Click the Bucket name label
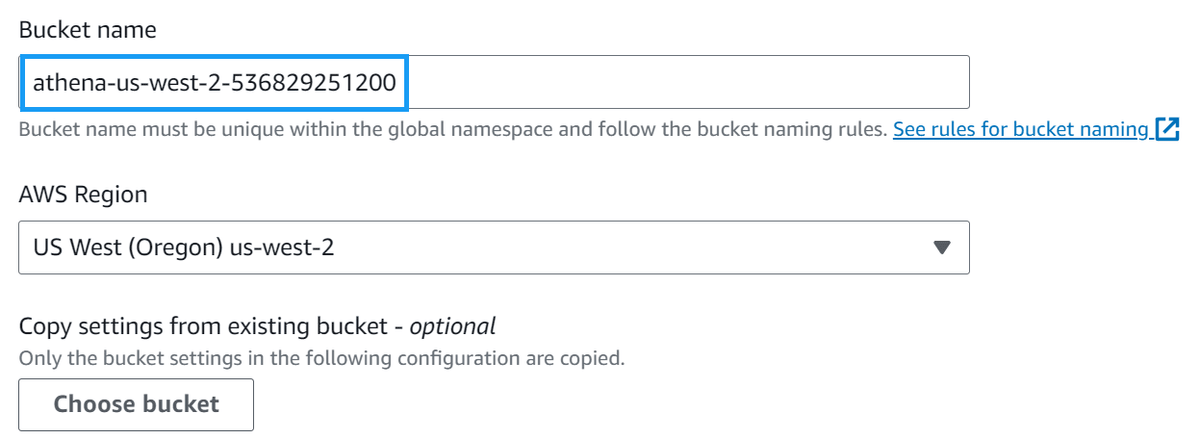Screen dimensions: 1200x444 tap(87, 31)
